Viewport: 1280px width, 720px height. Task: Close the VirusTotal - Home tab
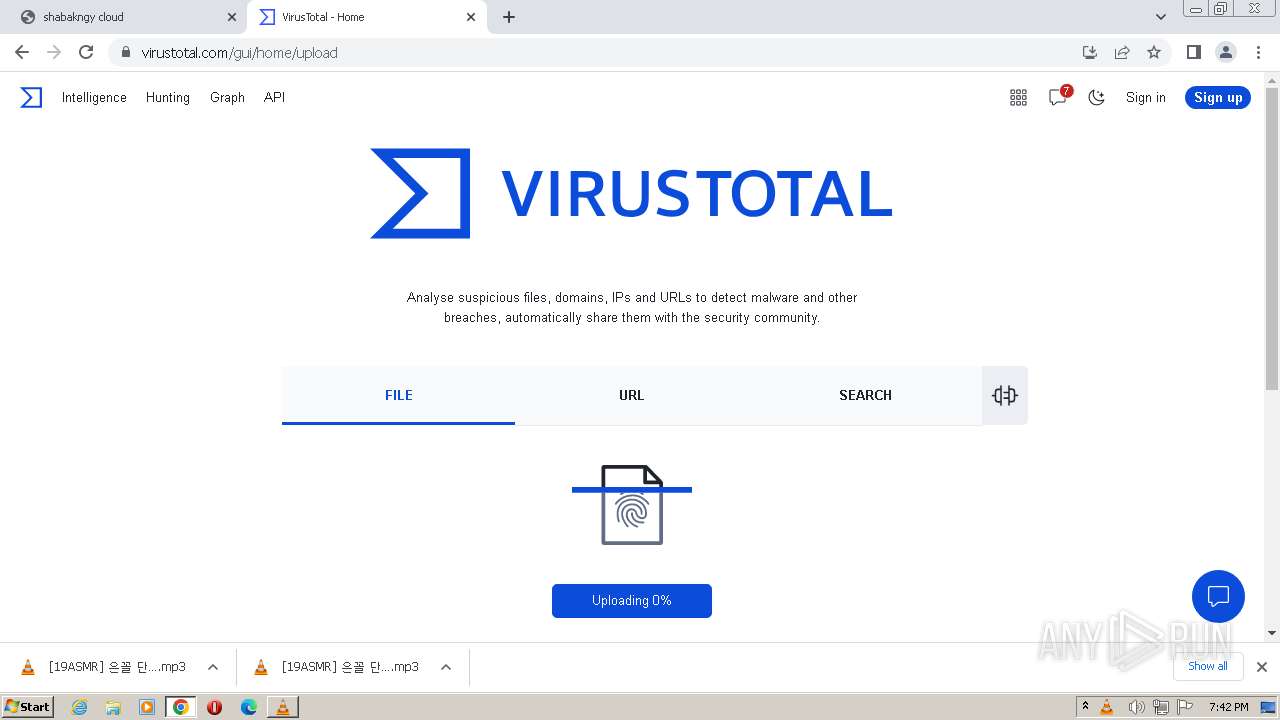[471, 17]
